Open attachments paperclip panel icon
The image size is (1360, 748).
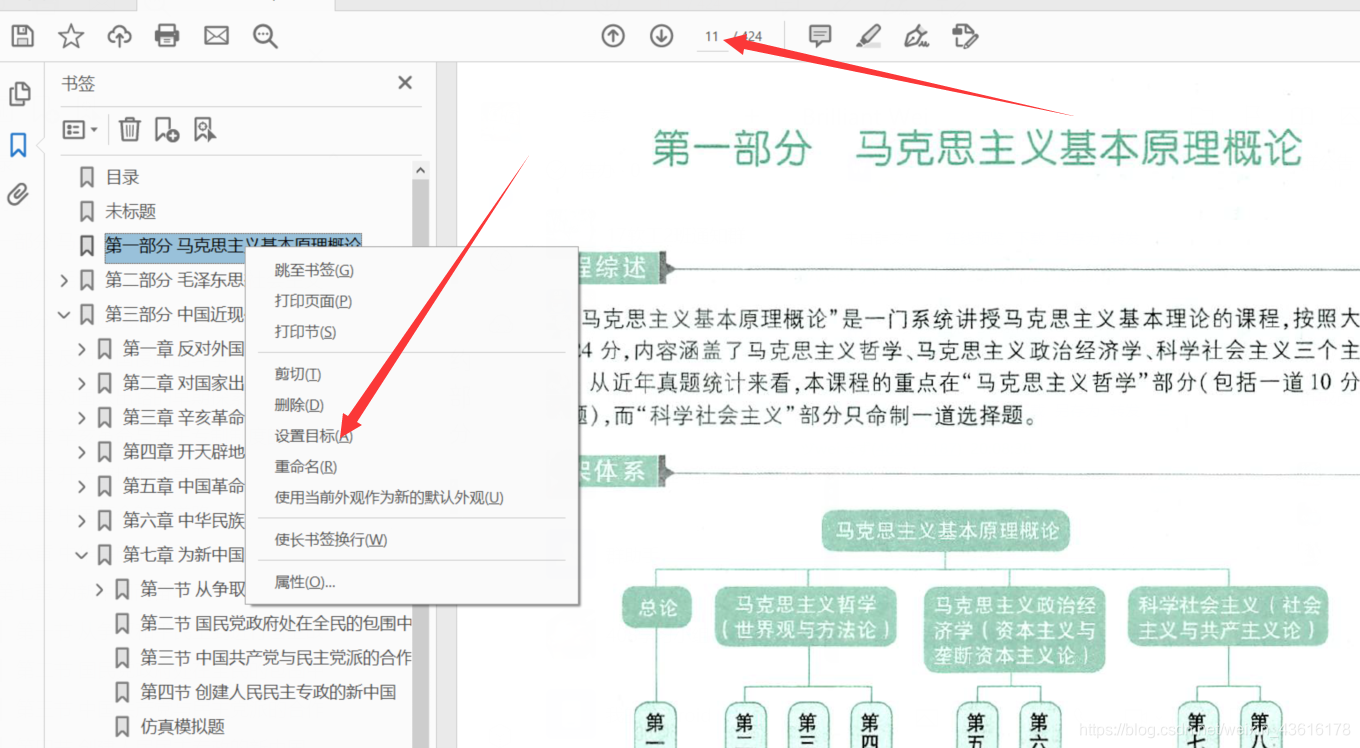tap(18, 194)
